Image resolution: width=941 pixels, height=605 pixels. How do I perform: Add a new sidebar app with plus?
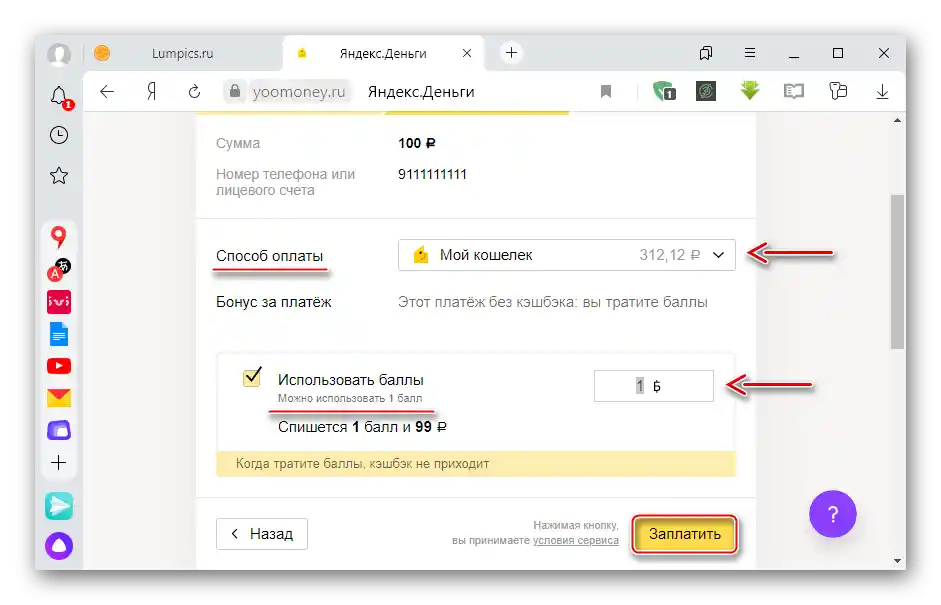59,463
